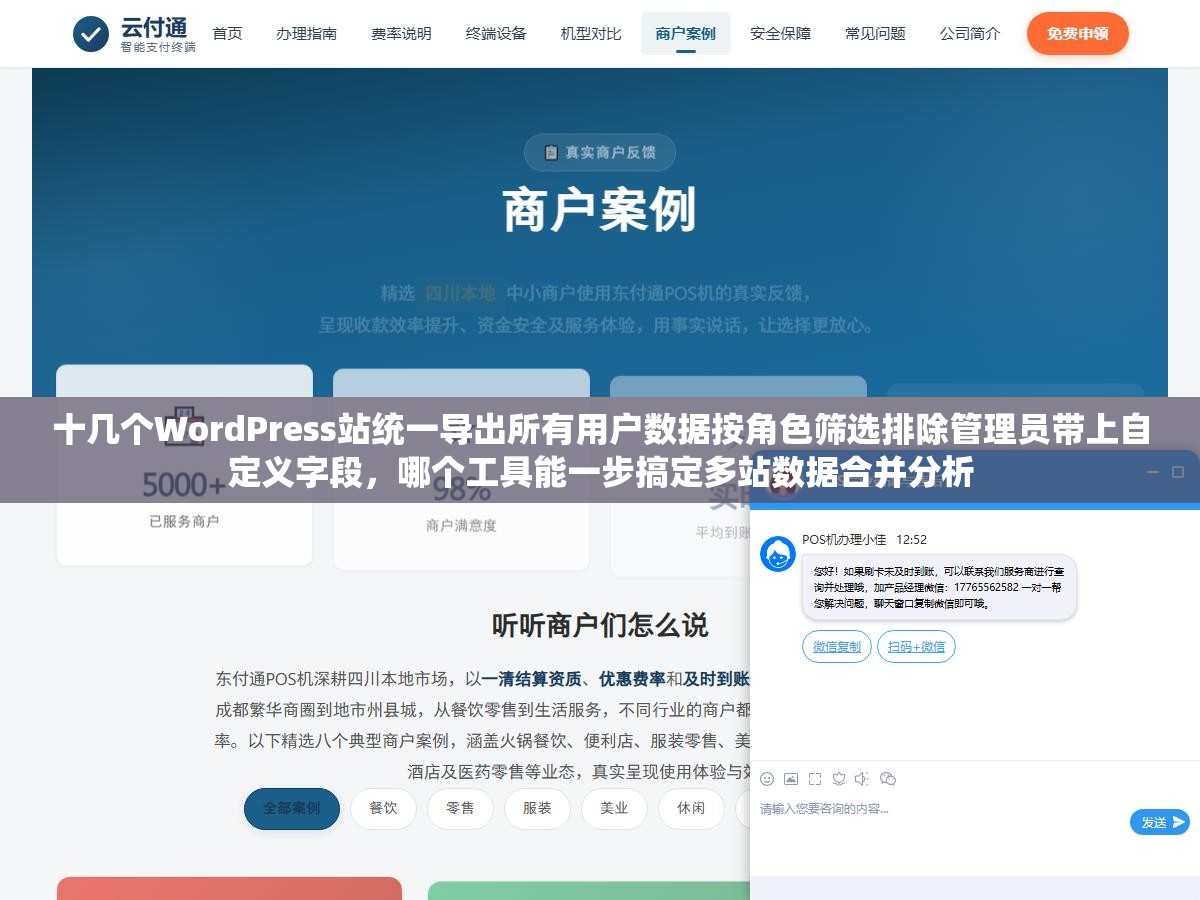Go to 安全保障 section
Screen dimensions: 1200x900
pyautogui.click(x=780, y=33)
